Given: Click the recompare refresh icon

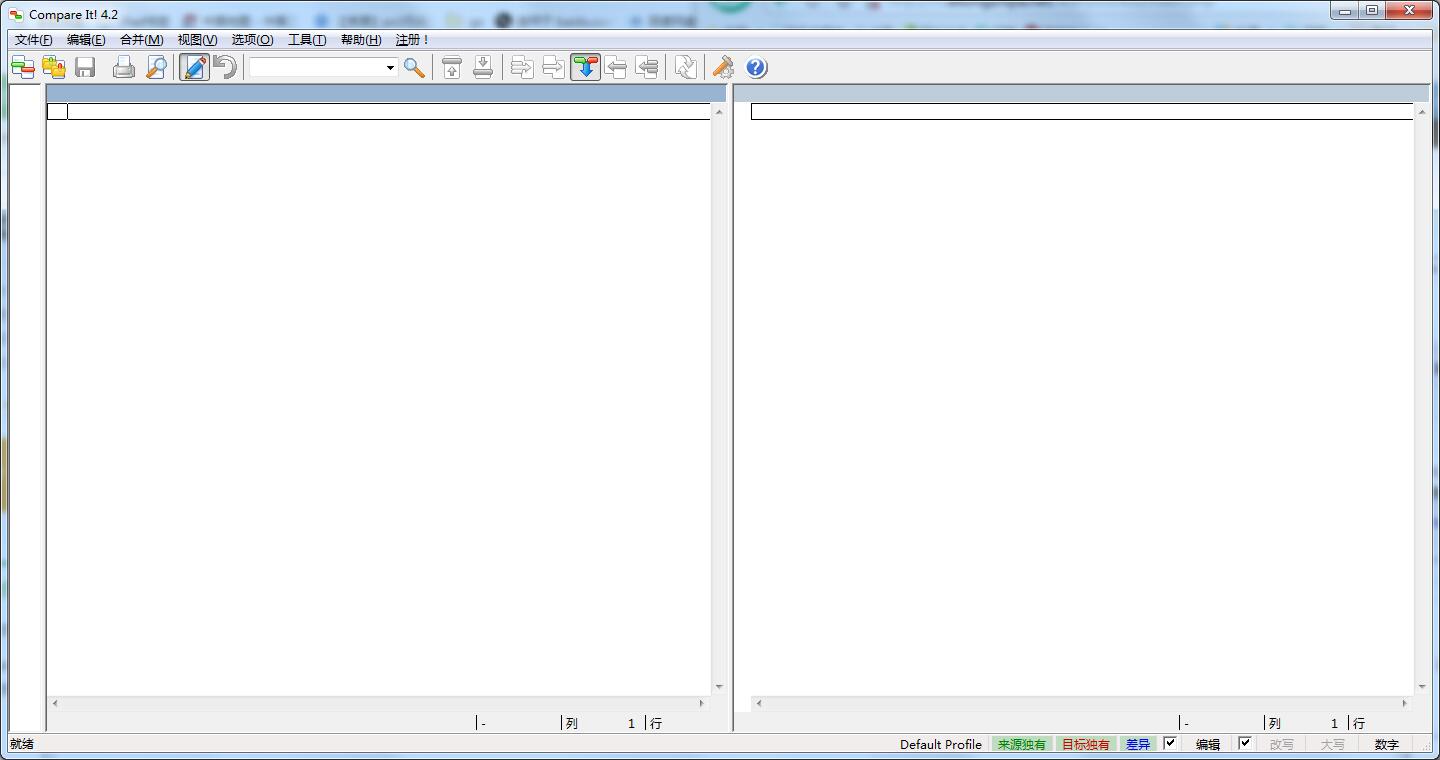Looking at the screenshot, I should [x=685, y=67].
